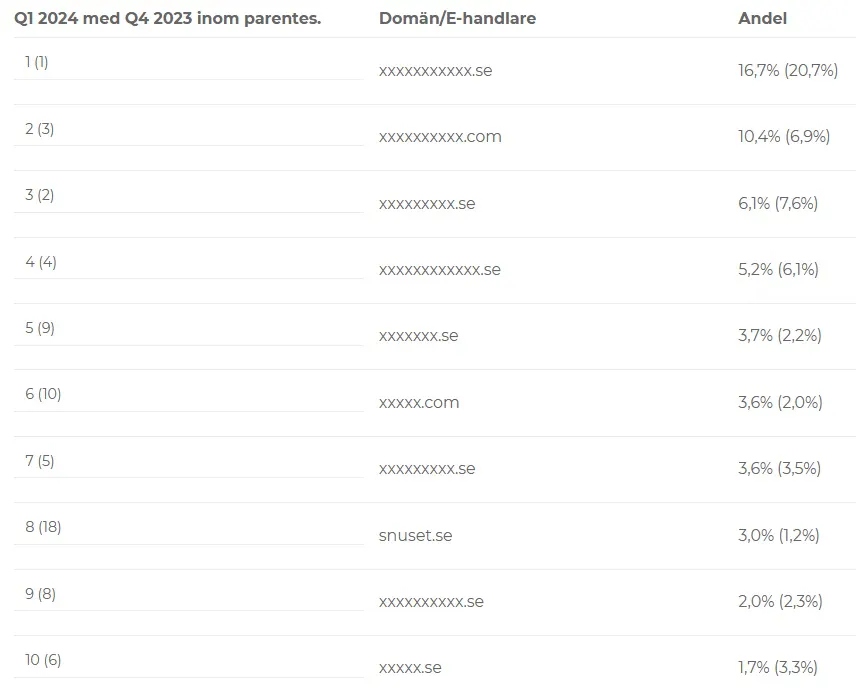856x692 pixels.
Task: Click the "1,7% (3,3%)" share cell
Action: click(x=777, y=668)
